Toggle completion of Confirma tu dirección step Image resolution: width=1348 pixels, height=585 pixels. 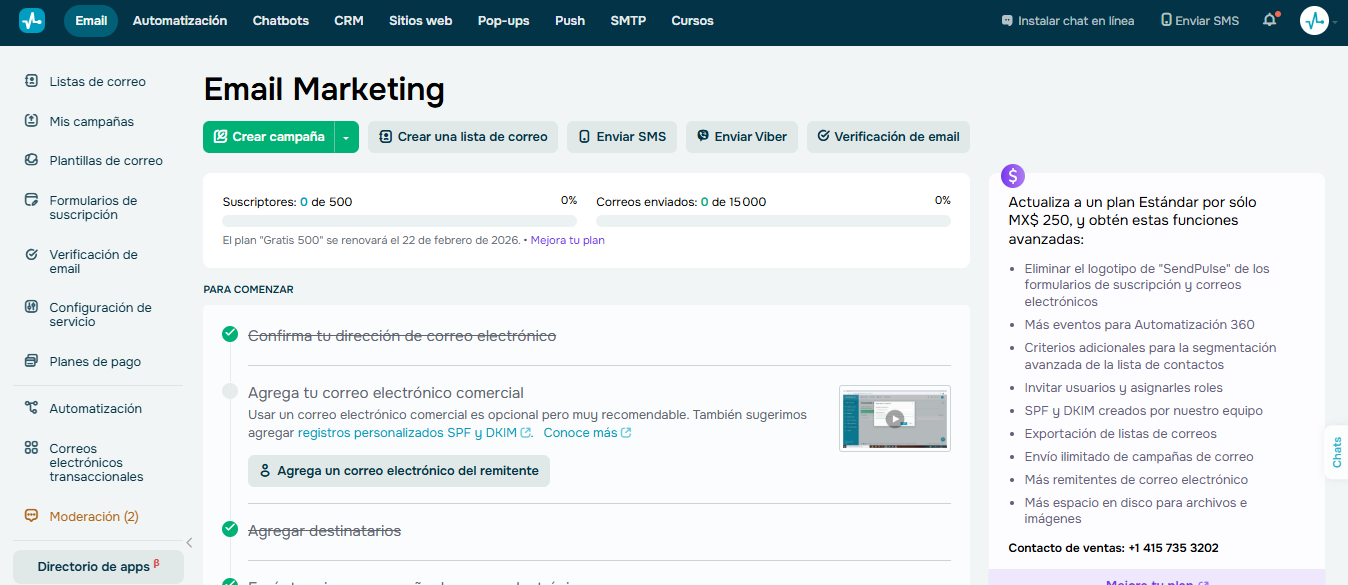pyautogui.click(x=229, y=334)
